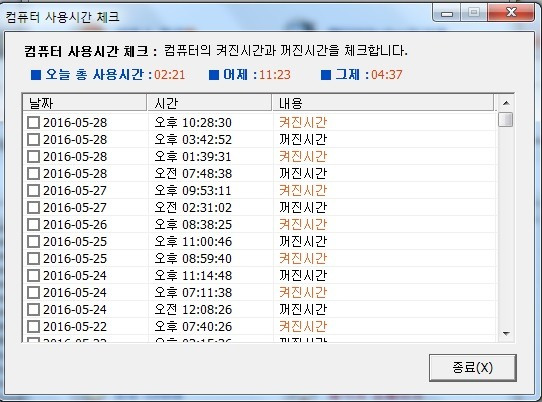Click yesterday's usage value 11:23

point(275,75)
